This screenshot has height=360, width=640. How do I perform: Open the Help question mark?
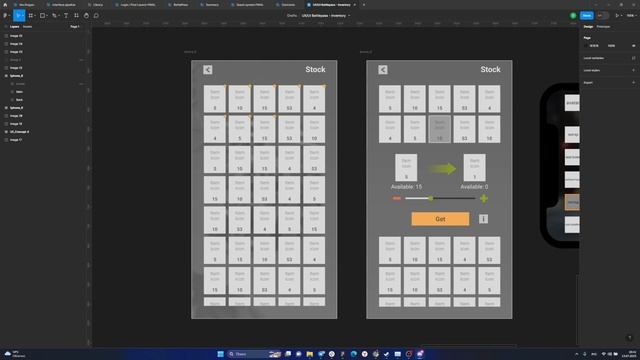(629, 338)
